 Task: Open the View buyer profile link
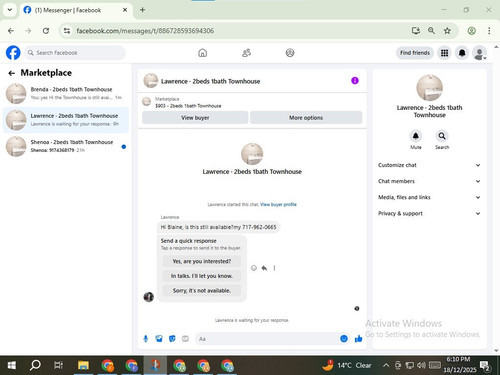click(x=278, y=204)
